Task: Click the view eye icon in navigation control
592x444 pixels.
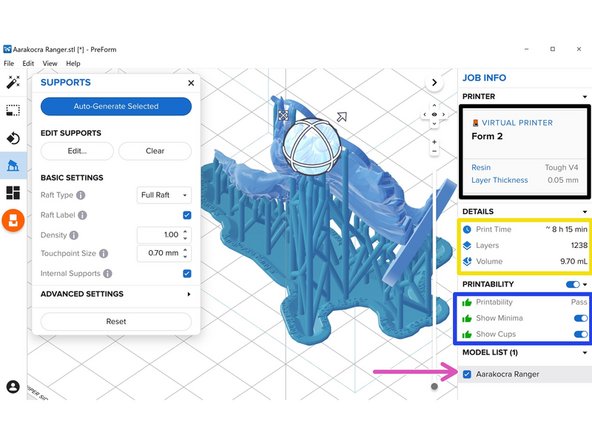Action: (x=434, y=114)
